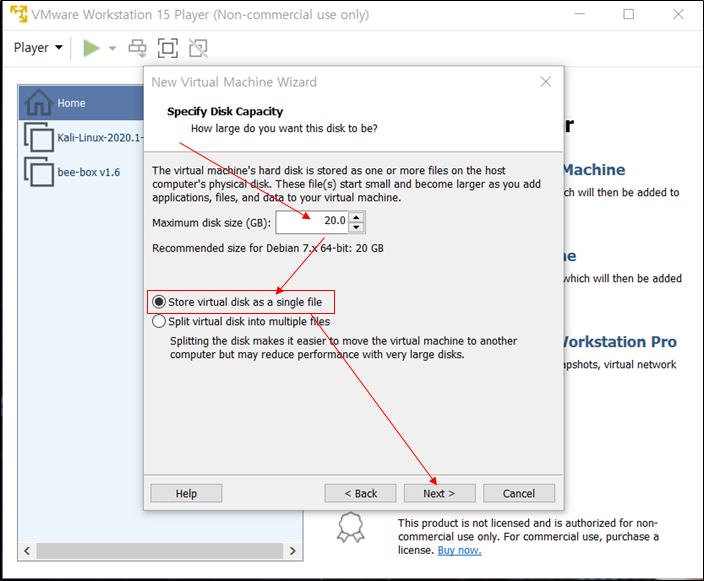The image size is (704, 581).
Task: Increase disk size with the up spinner arrow
Action: pos(356,217)
